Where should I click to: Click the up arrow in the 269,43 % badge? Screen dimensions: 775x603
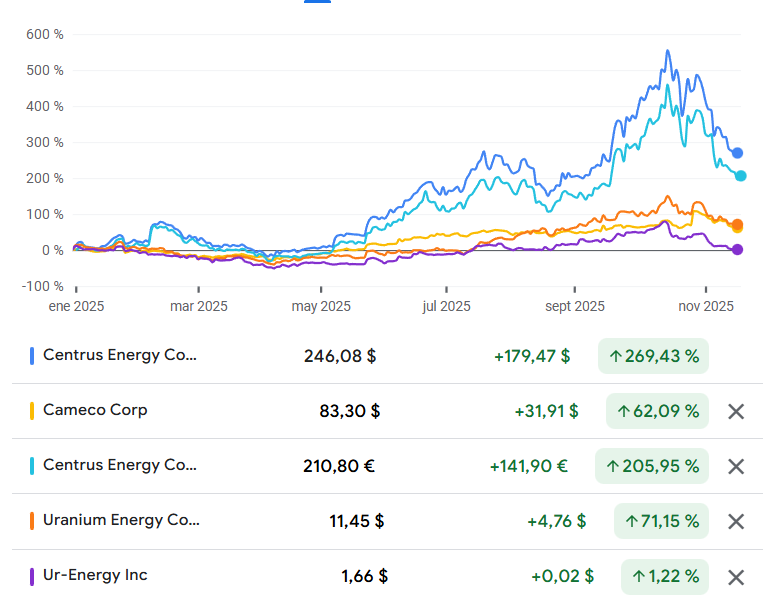(x=615, y=356)
